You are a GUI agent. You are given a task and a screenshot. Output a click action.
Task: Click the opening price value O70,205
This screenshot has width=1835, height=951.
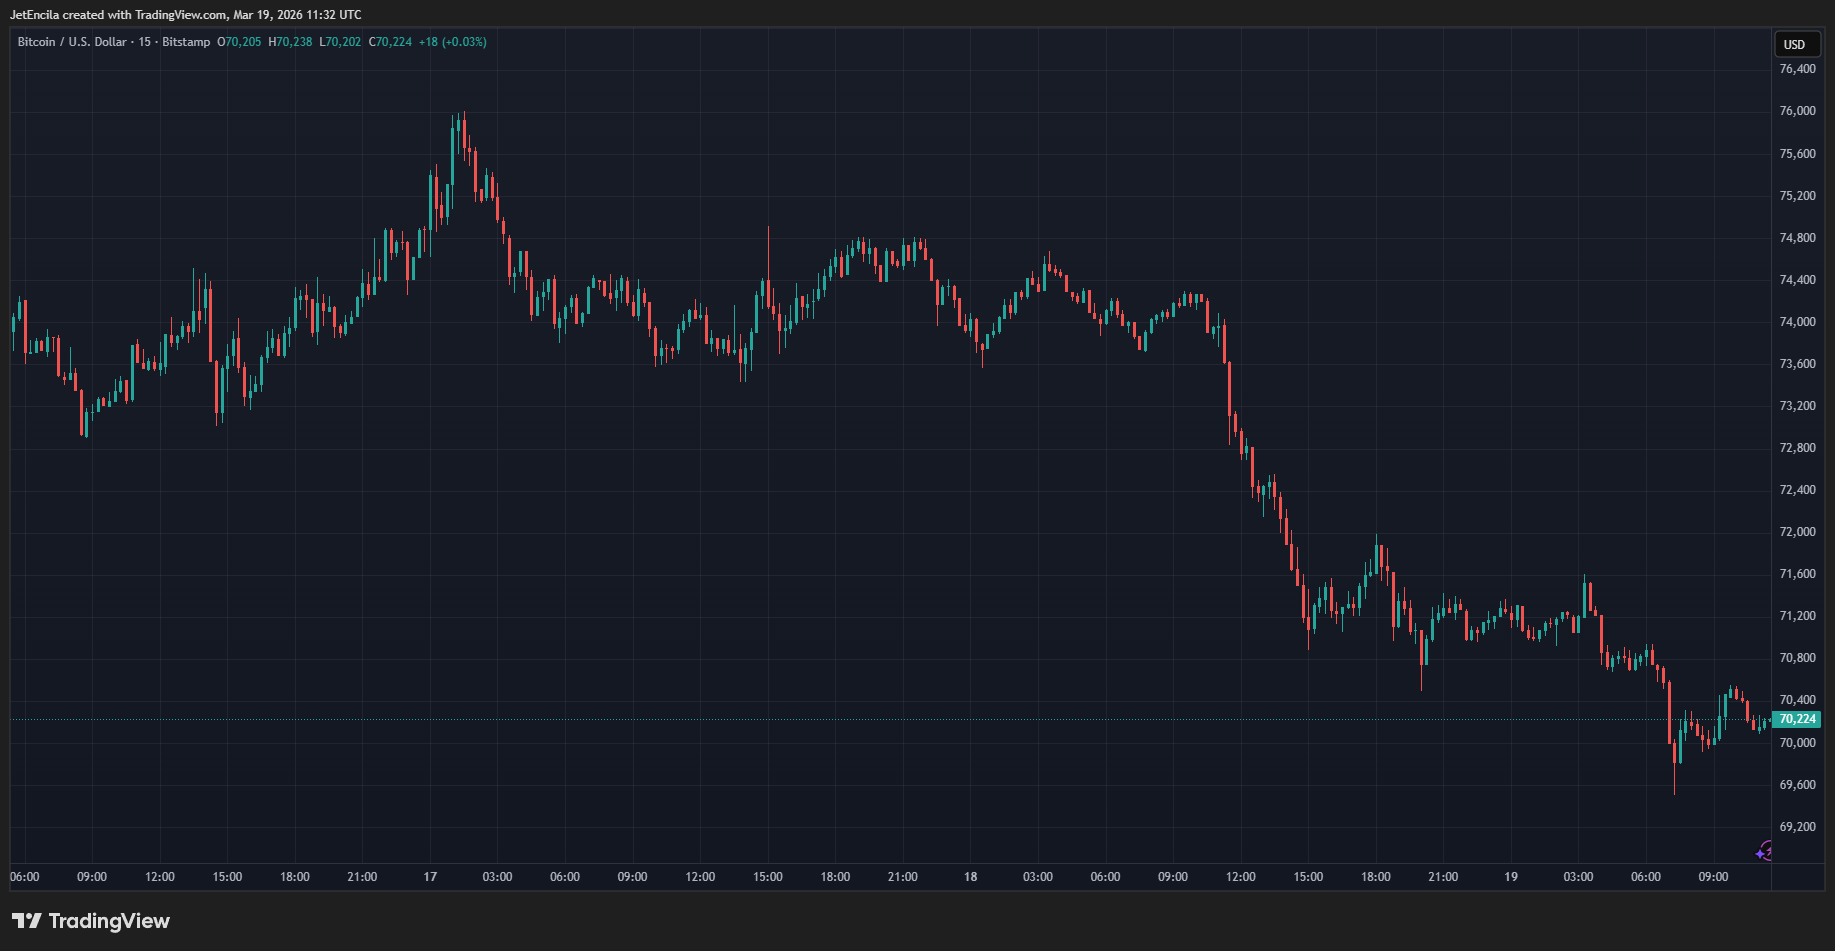point(239,42)
